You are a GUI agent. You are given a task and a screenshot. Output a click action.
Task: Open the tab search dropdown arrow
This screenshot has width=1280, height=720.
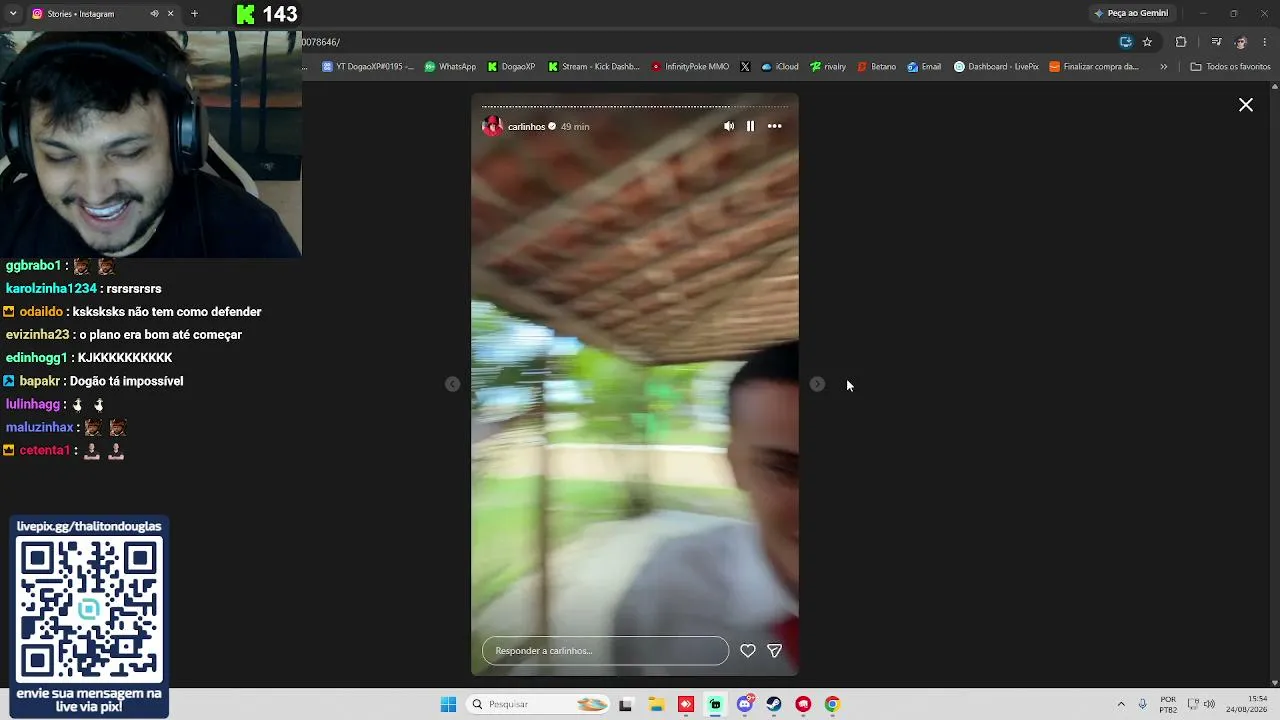click(x=13, y=14)
